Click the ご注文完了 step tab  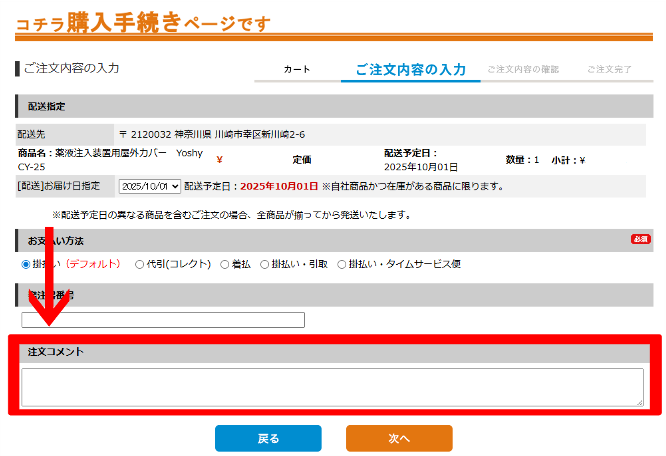coord(609,70)
